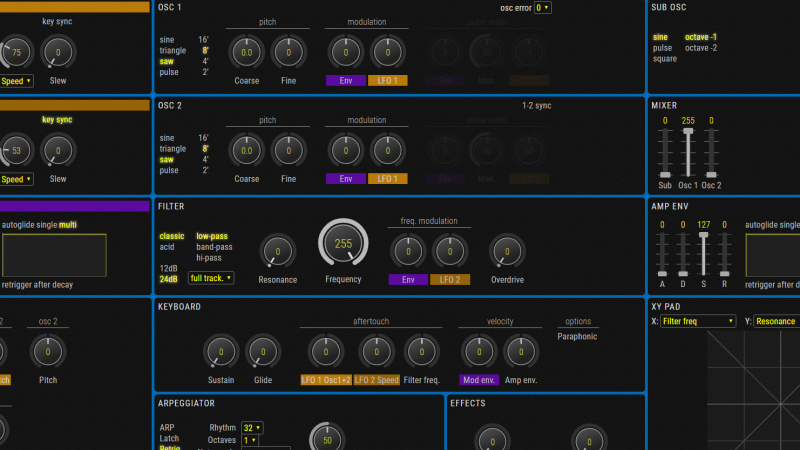
Task: Click retrigger after decay option at left
Action: (x=37, y=285)
